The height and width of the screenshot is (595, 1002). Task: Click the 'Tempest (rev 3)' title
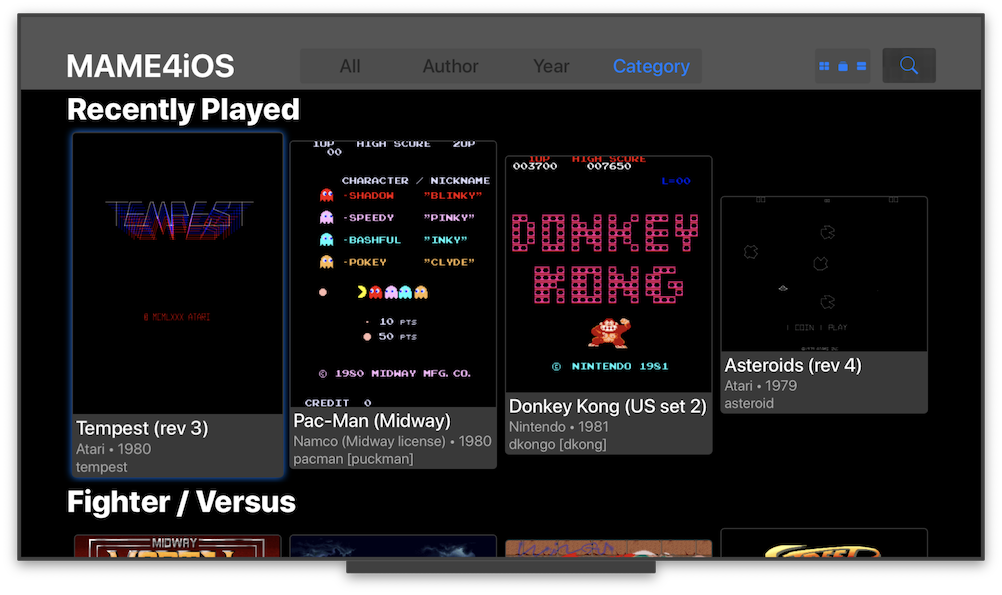click(x=142, y=428)
